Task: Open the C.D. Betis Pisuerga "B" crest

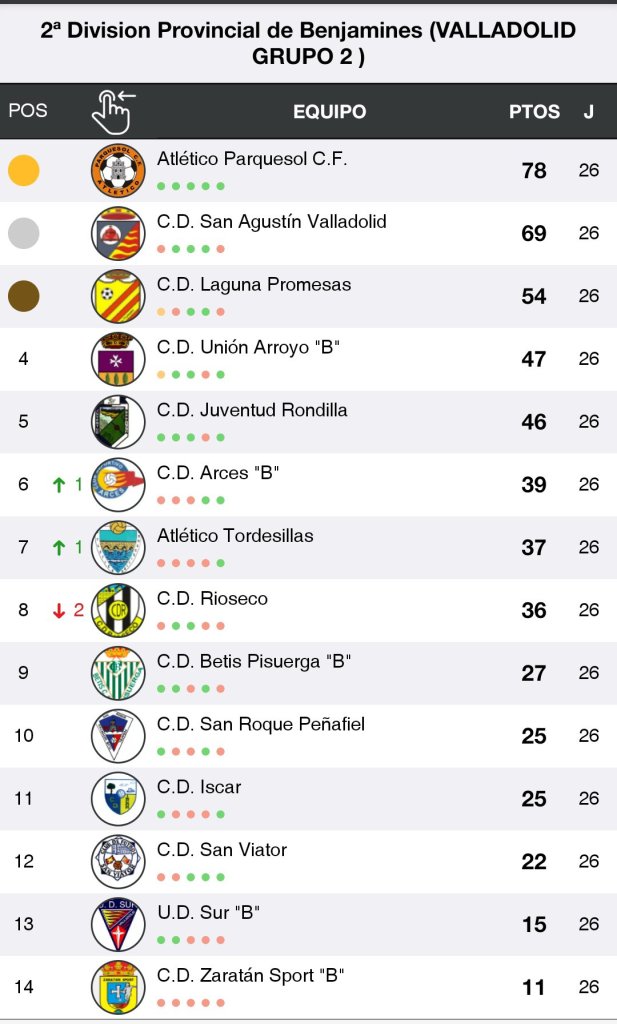Action: click(x=118, y=673)
